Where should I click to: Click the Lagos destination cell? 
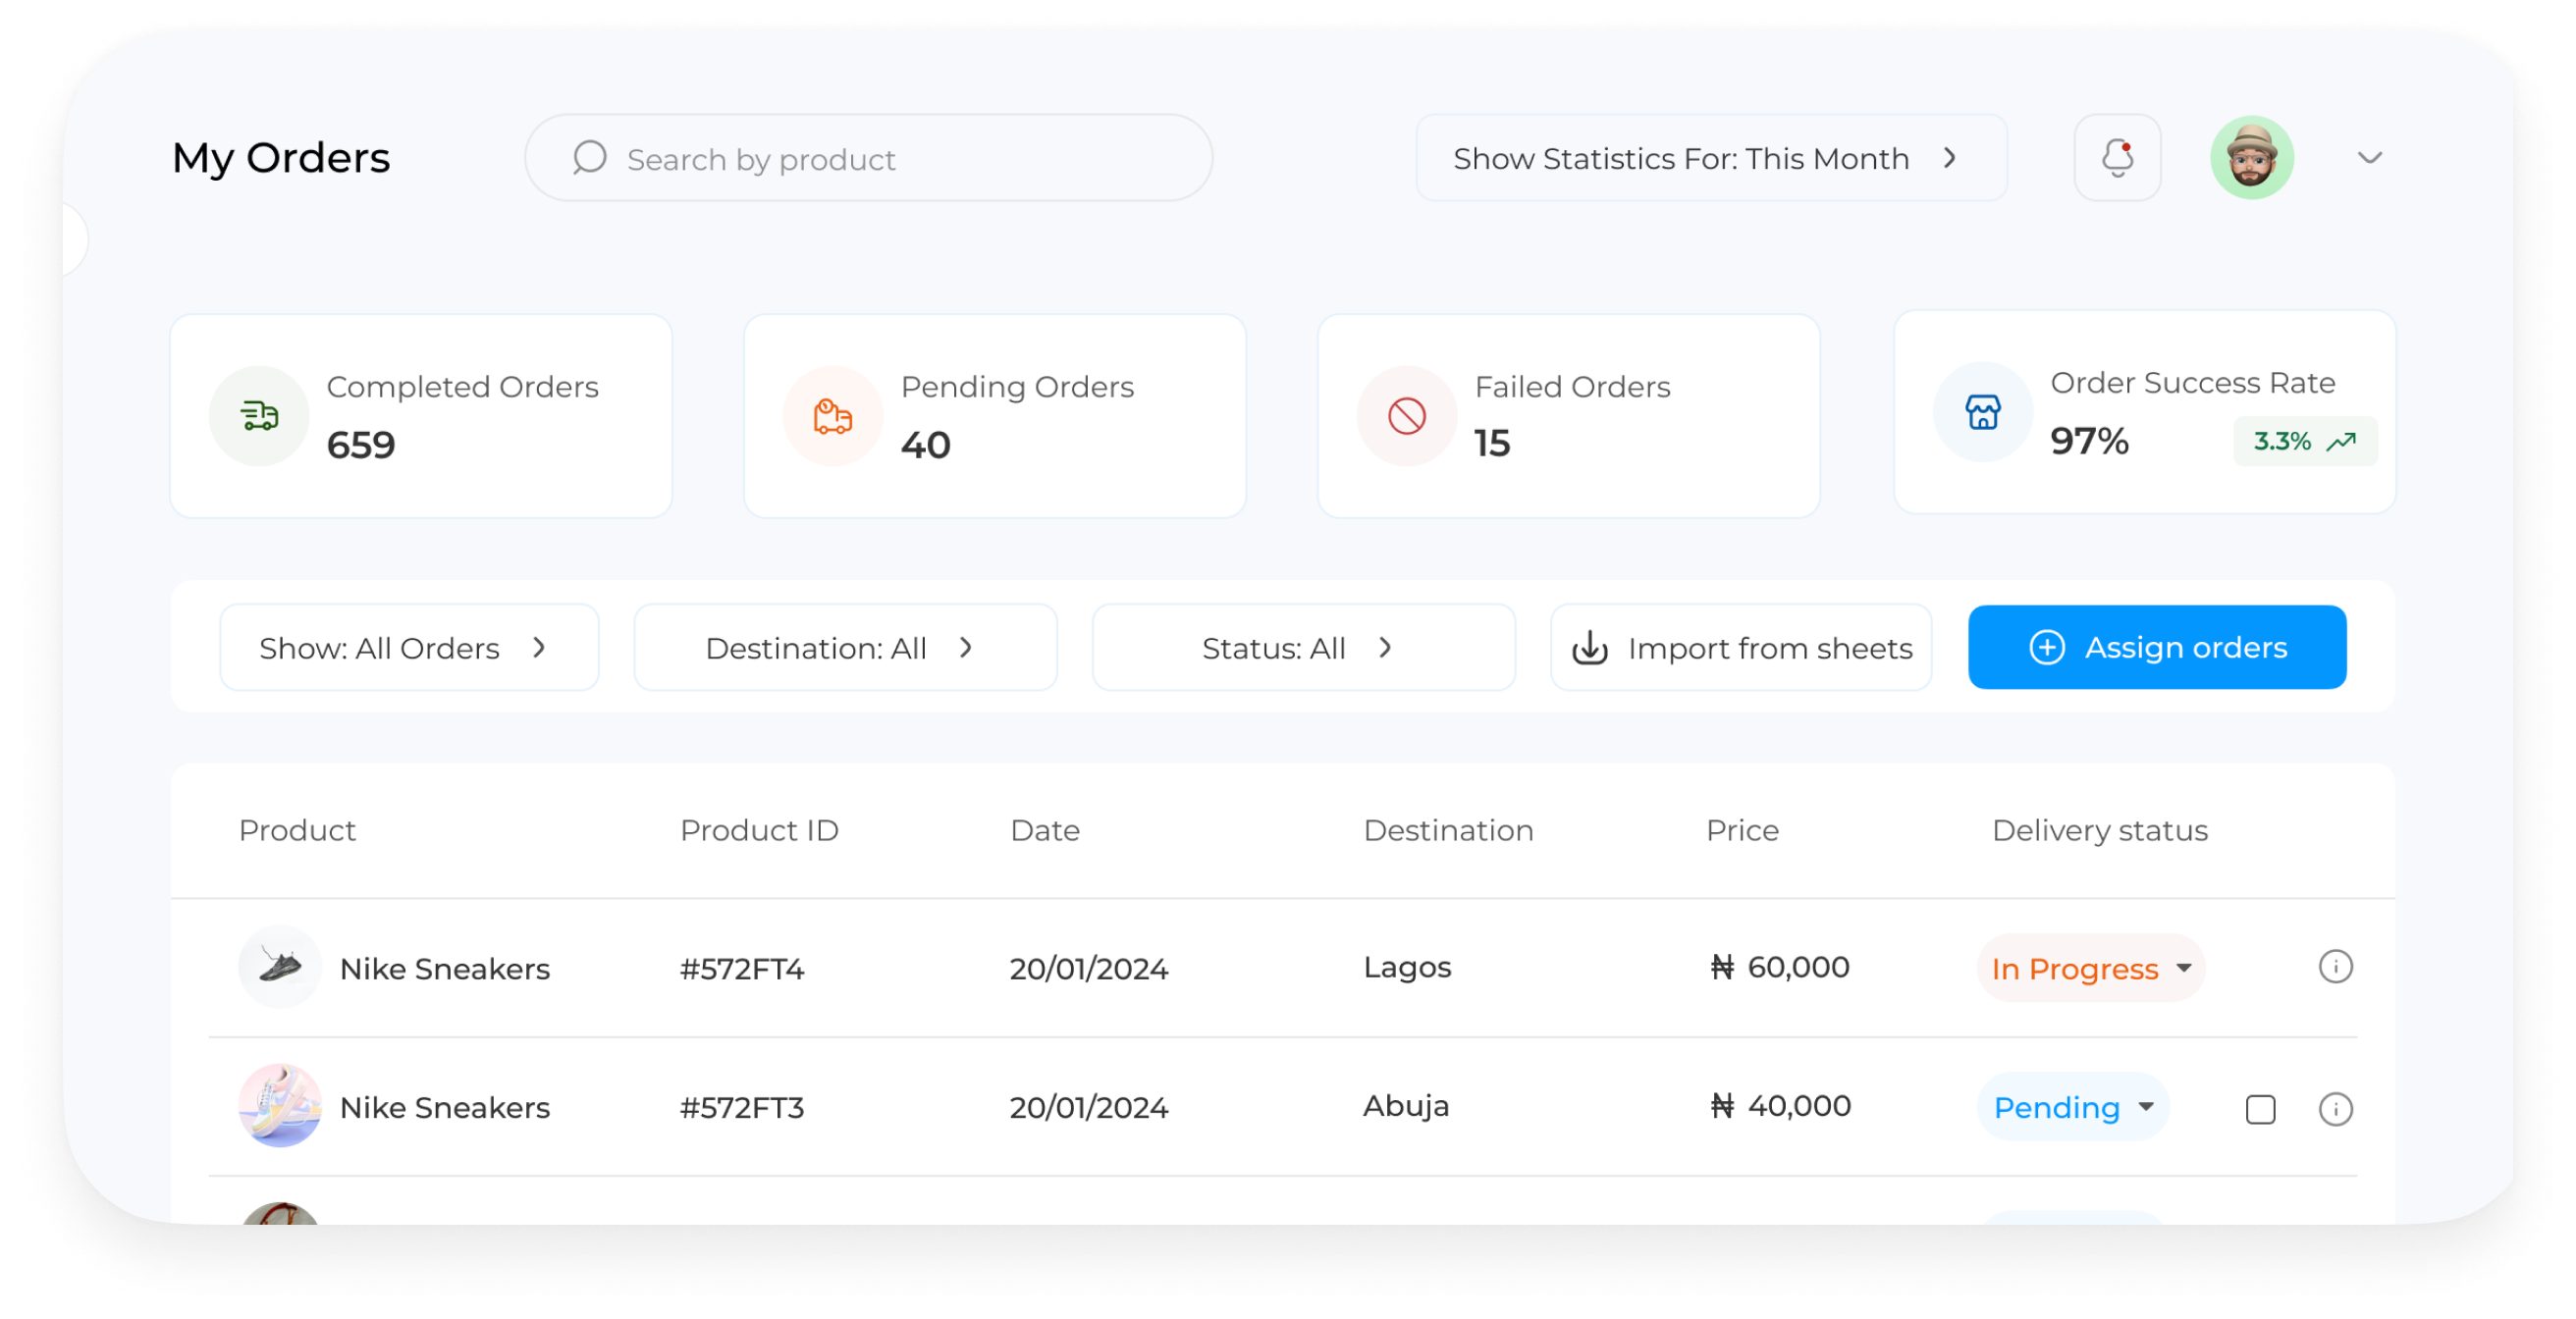pos(1406,967)
